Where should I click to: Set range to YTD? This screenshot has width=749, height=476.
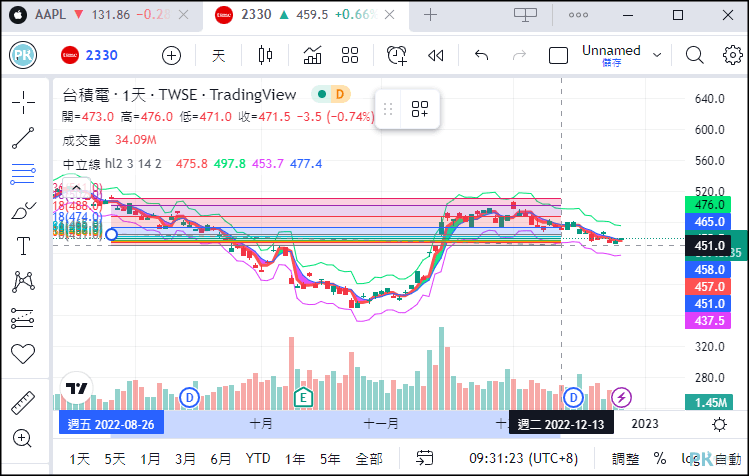pyautogui.click(x=258, y=459)
